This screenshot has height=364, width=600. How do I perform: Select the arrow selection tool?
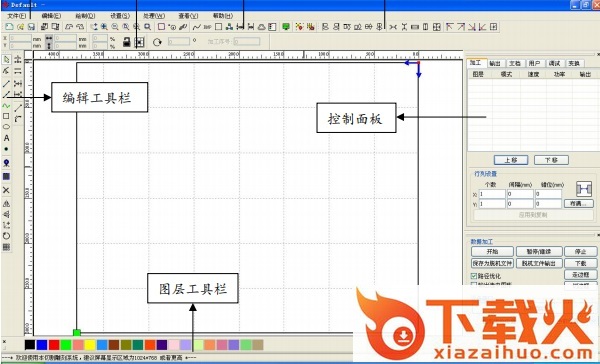7,59
